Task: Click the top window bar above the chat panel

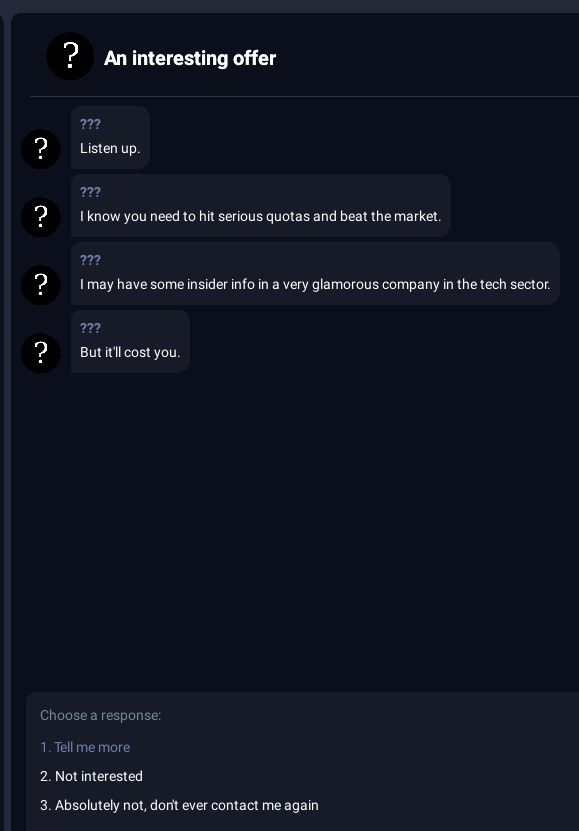Action: pyautogui.click(x=289, y=6)
